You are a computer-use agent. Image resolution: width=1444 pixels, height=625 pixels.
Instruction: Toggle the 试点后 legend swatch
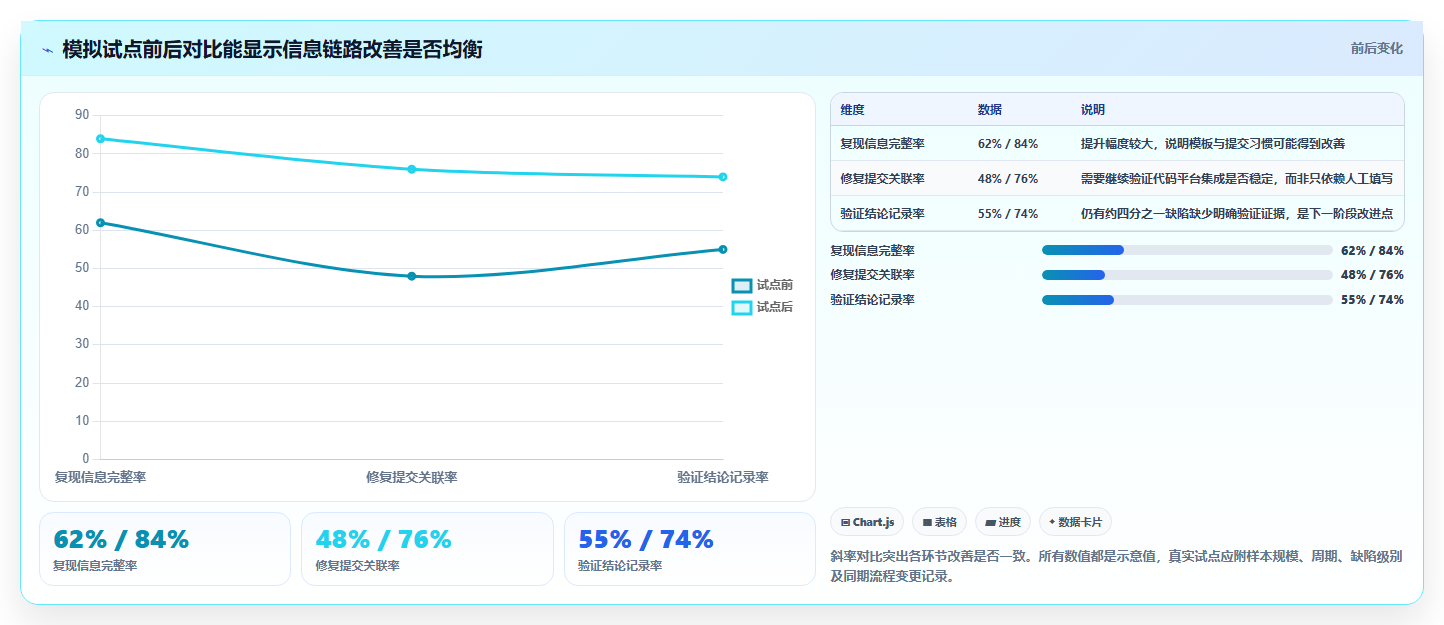click(x=742, y=308)
